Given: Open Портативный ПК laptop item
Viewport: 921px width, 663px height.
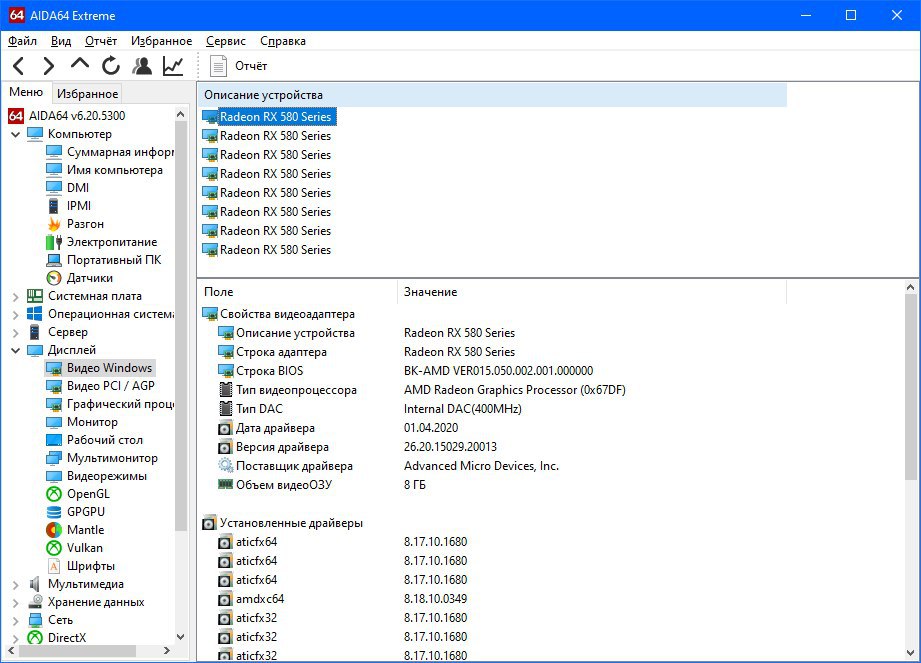Looking at the screenshot, I should click(104, 260).
